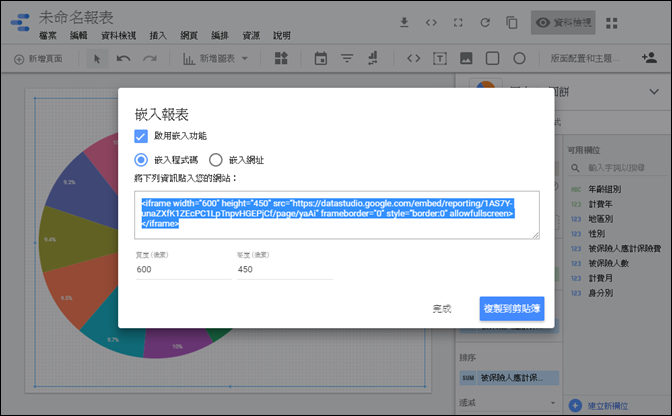This screenshot has width=672, height=416.
Task: Select the rectangle shape tool
Action: tap(492, 58)
